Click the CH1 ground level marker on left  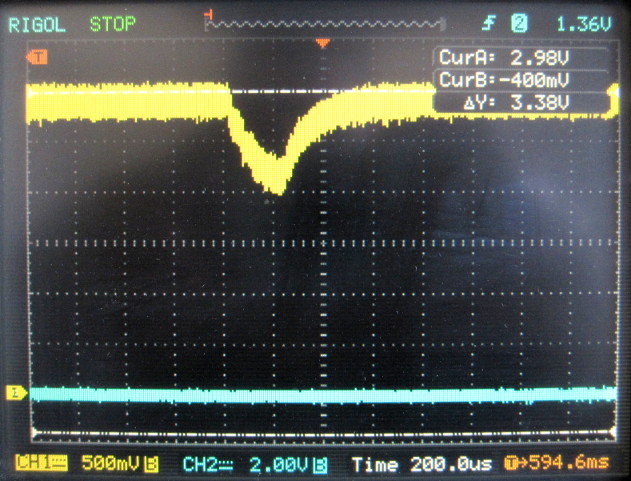[x=38, y=59]
